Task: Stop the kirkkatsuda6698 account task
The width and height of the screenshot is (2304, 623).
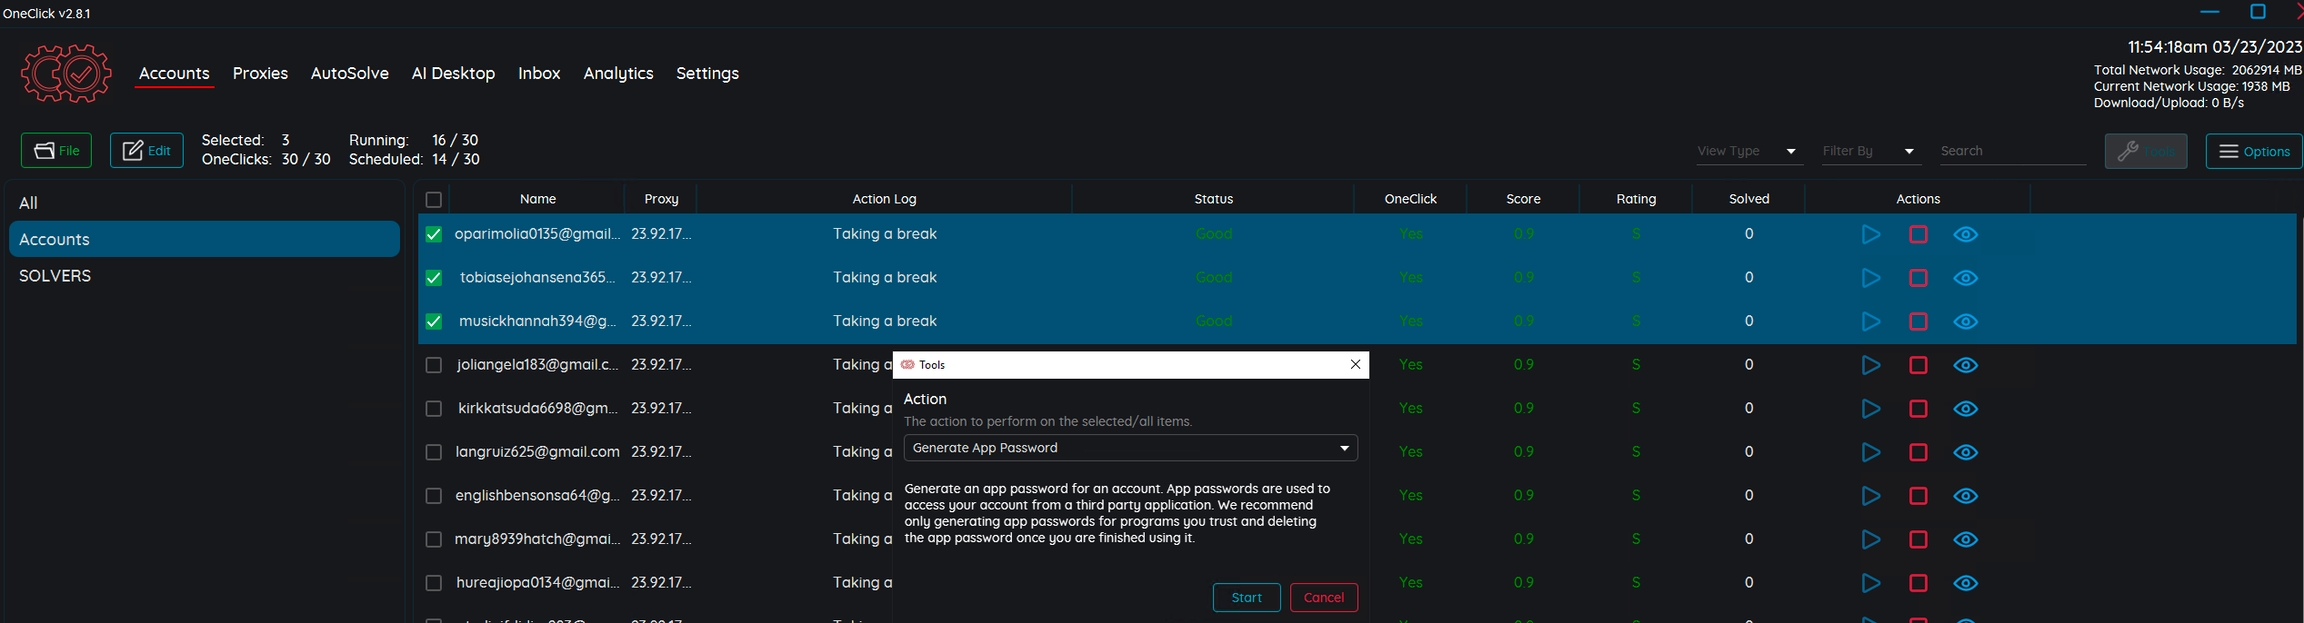Action: [x=1918, y=409]
